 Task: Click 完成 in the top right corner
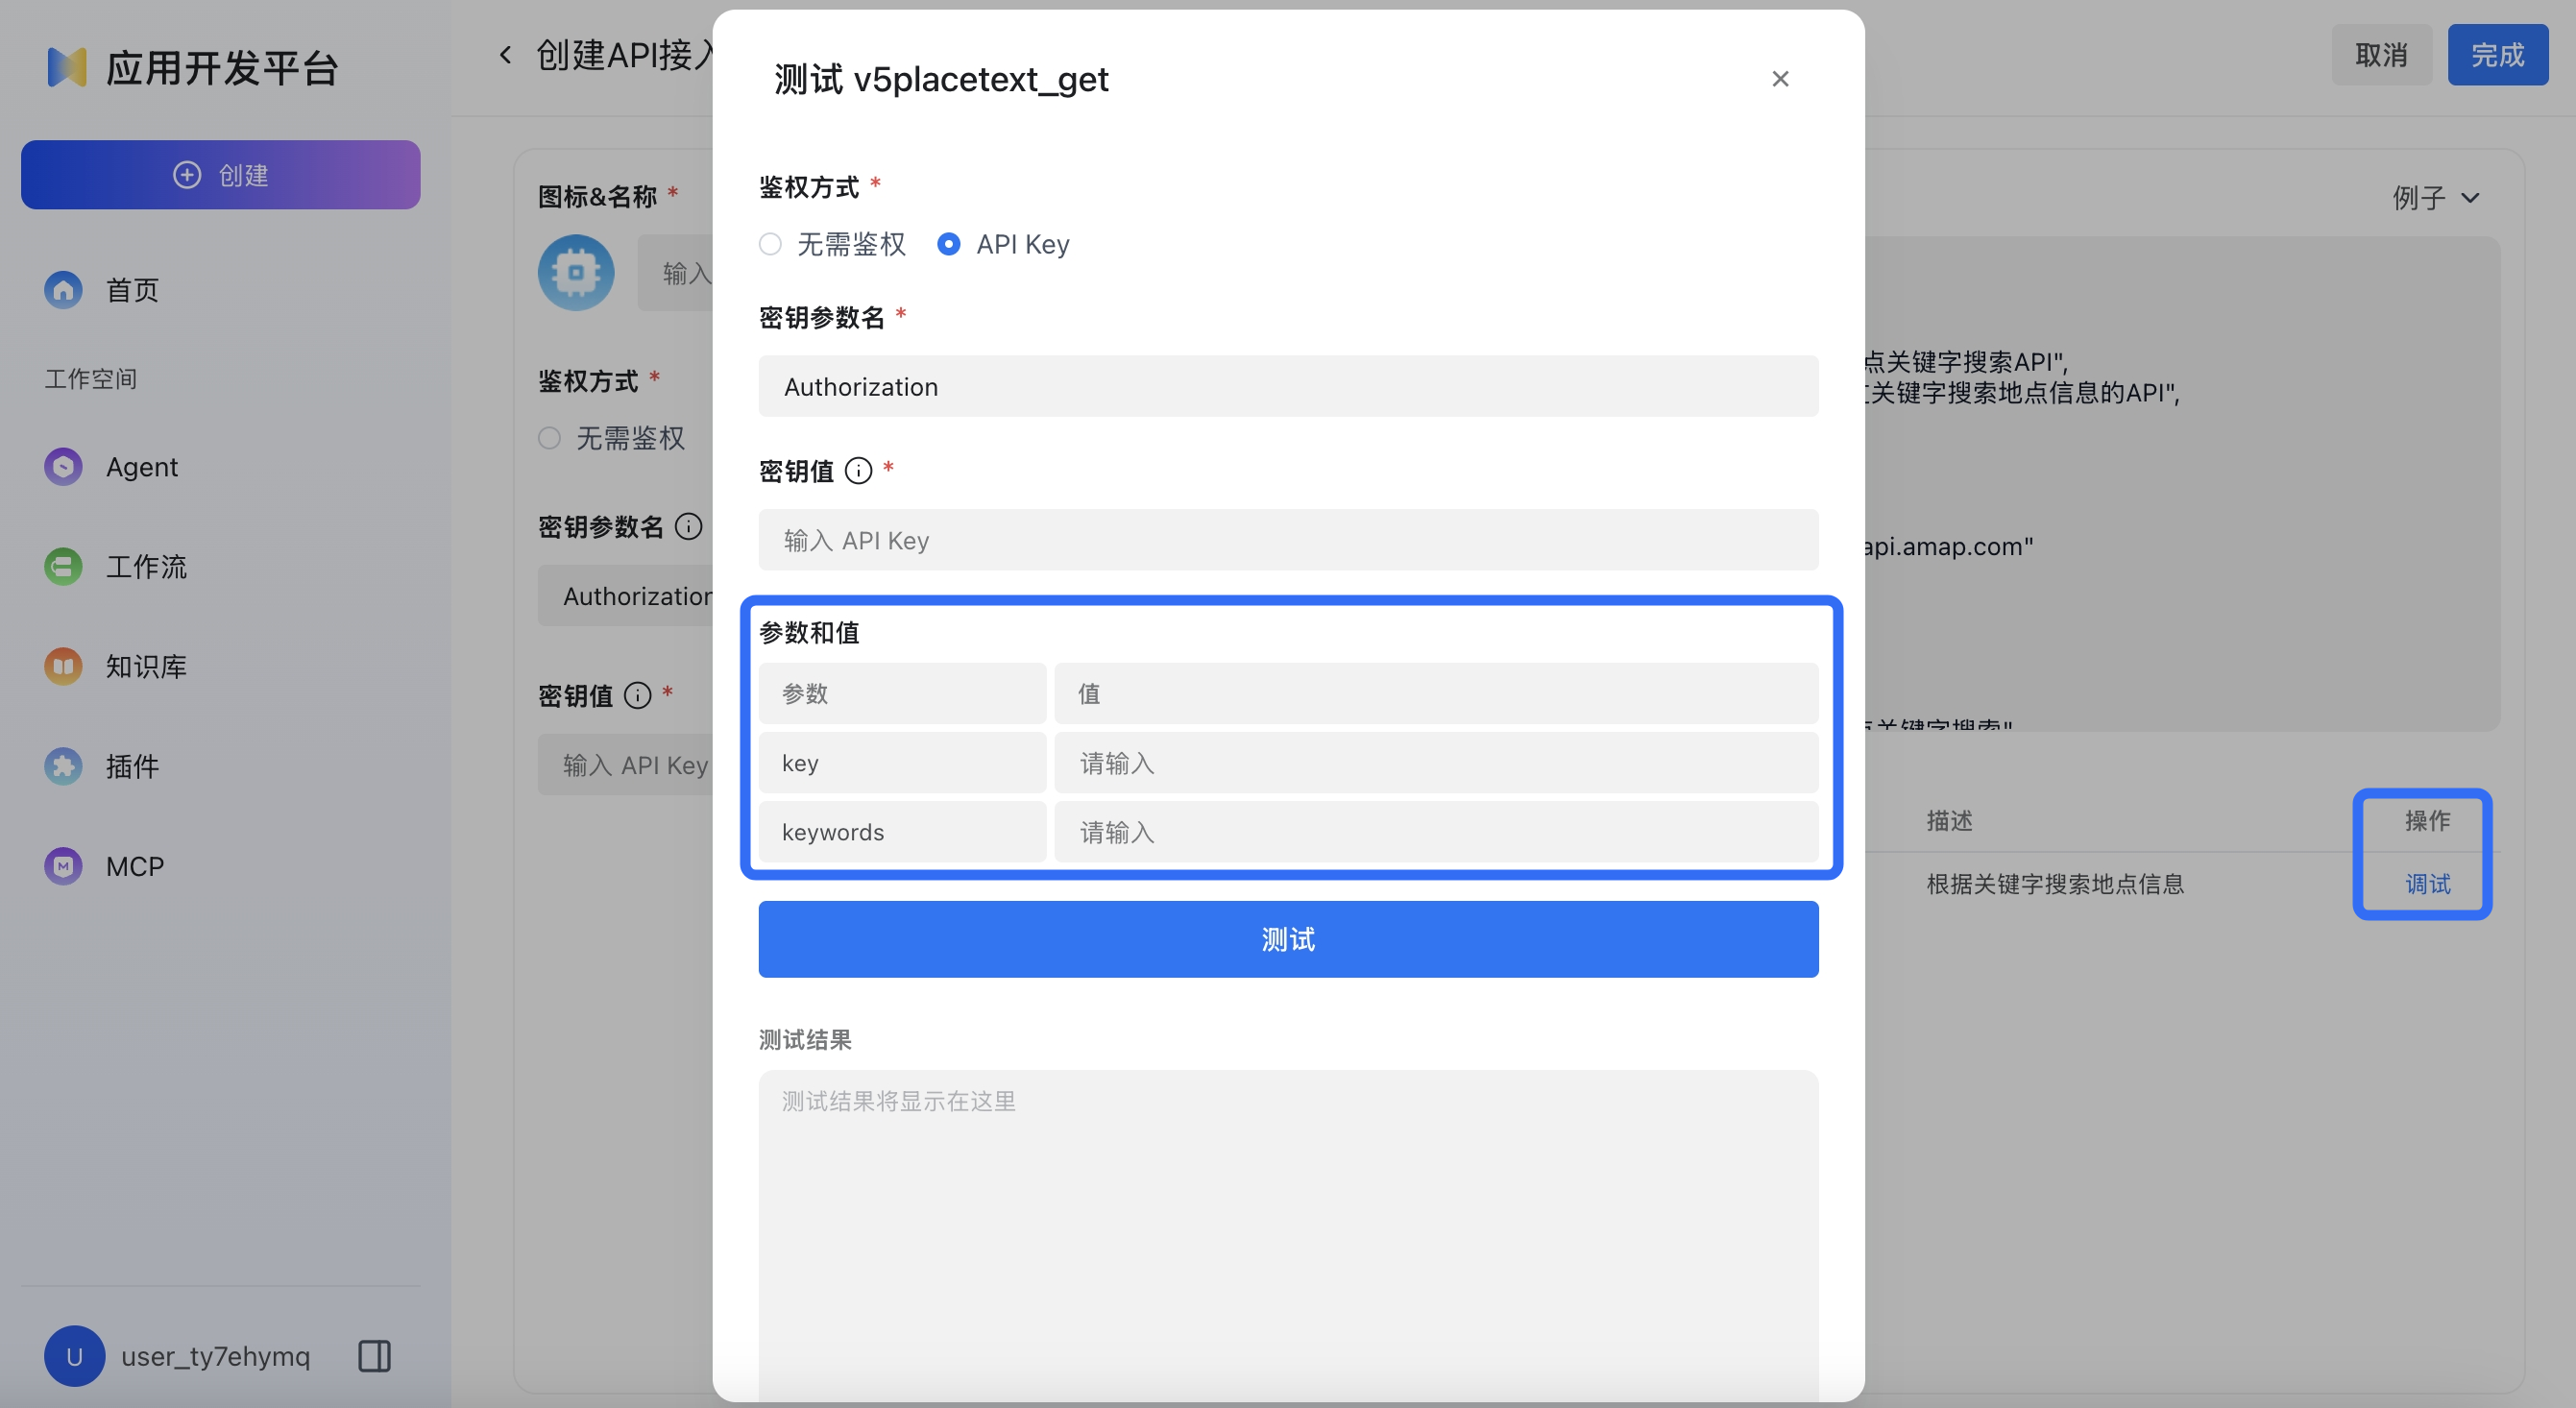click(2497, 54)
